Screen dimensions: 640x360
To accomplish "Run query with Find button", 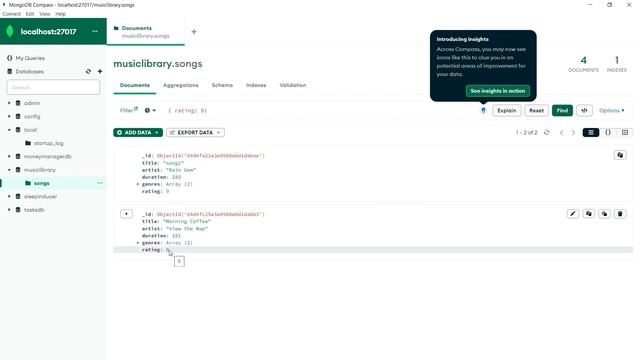I will pos(562,111).
